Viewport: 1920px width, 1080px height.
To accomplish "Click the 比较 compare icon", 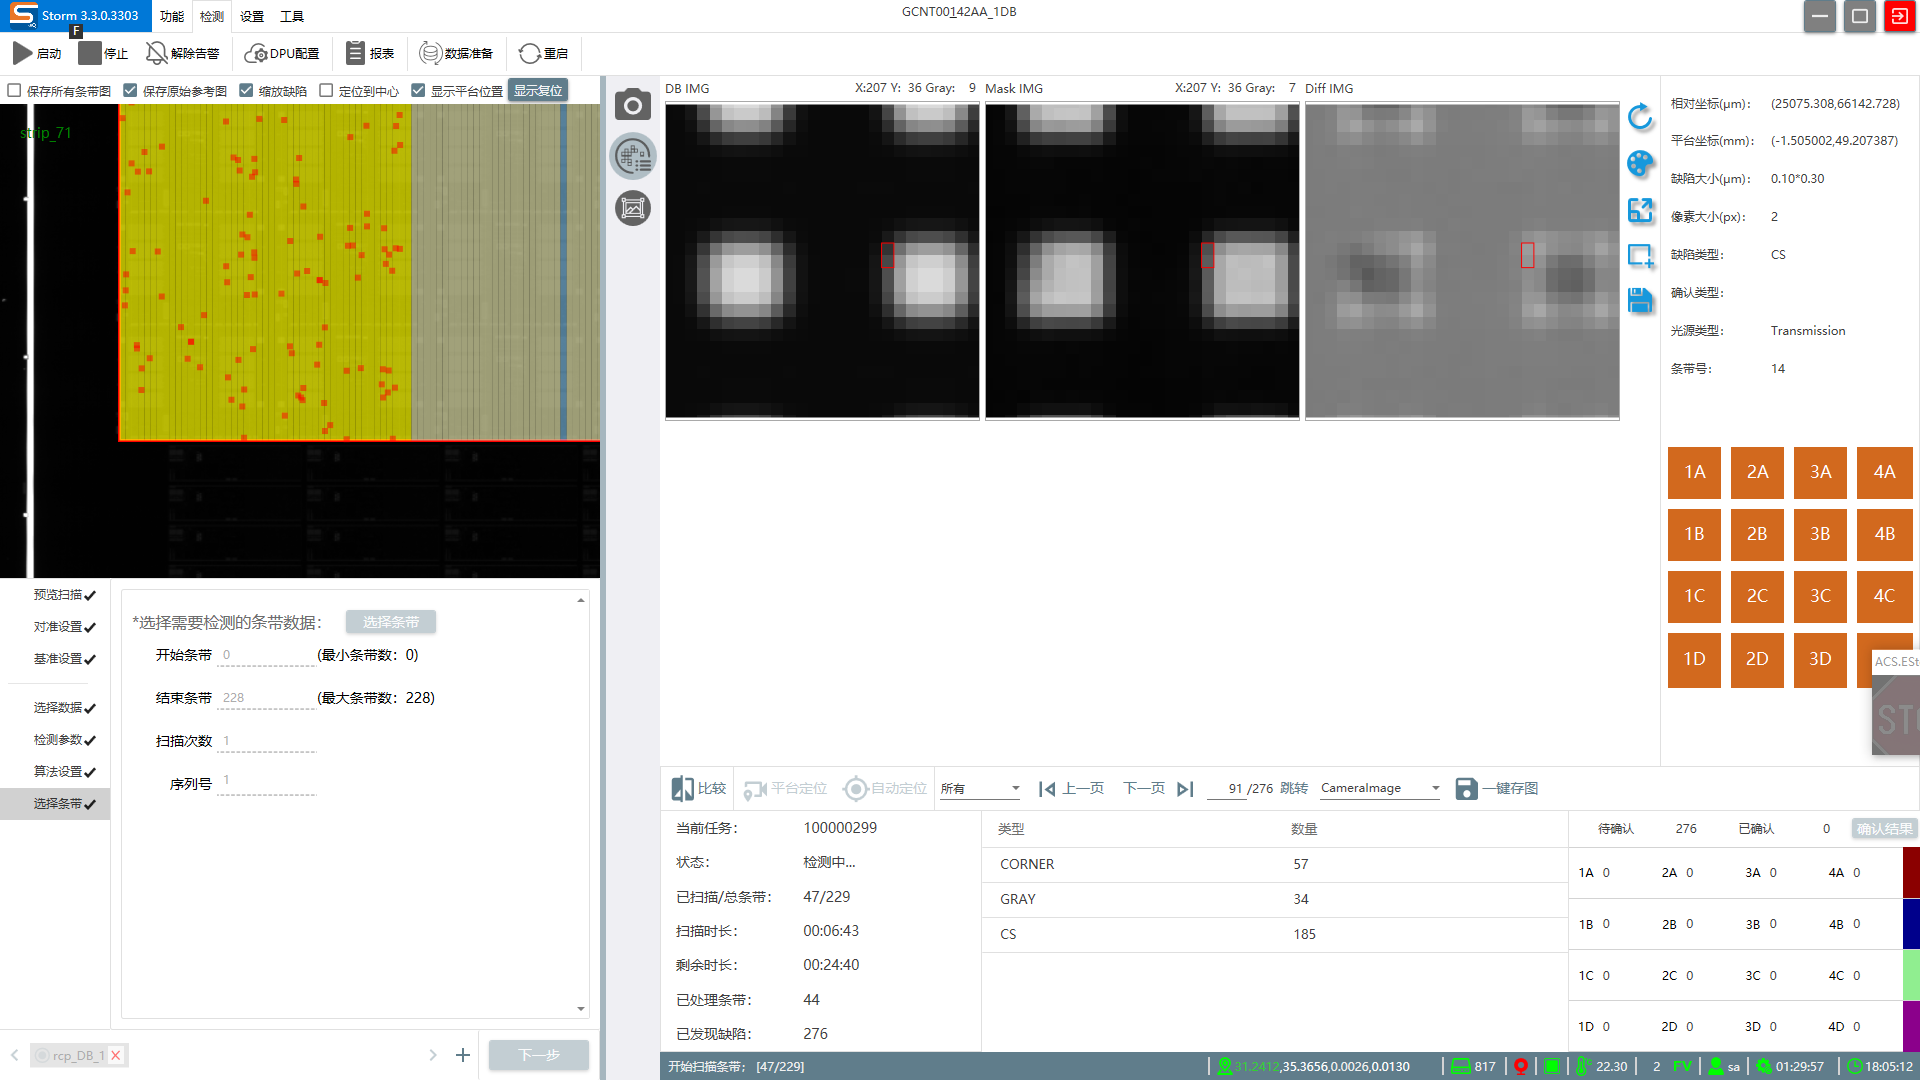I will click(x=682, y=789).
